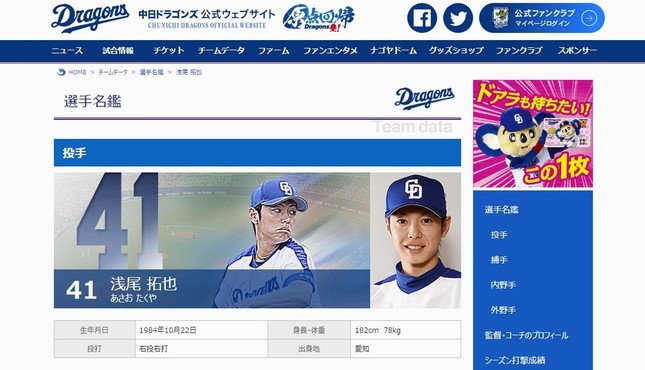Click the arrow icon on fan club login
645x370 pixels.
pos(589,18)
